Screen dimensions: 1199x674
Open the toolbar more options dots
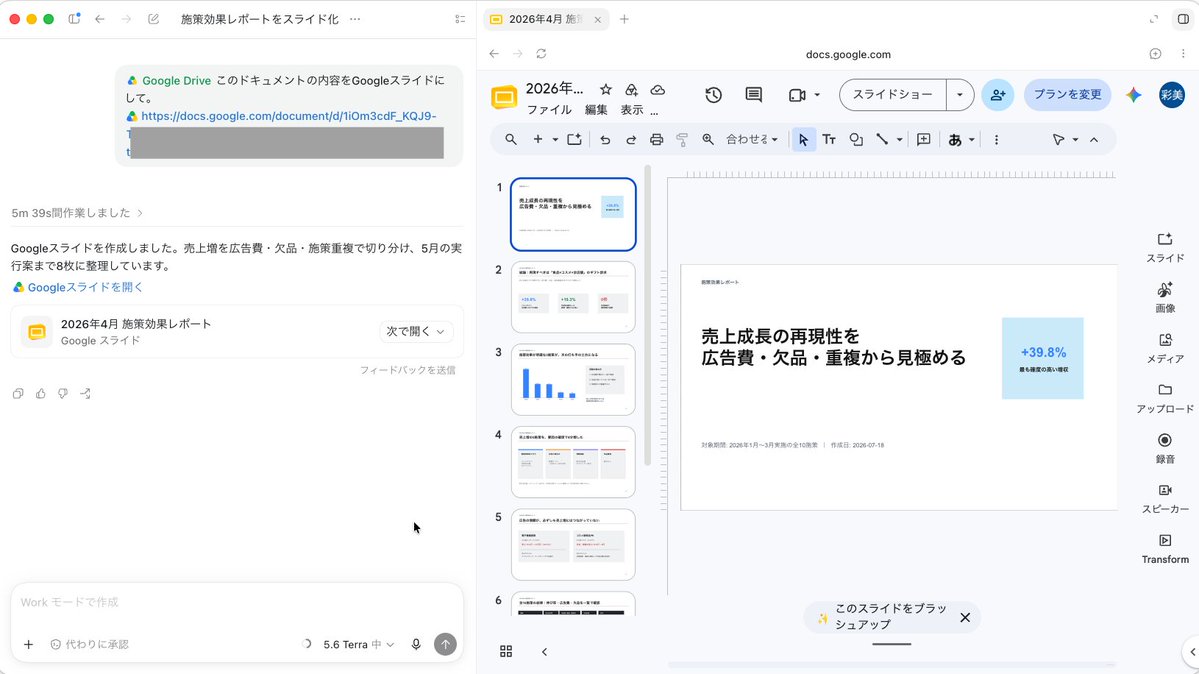point(996,140)
